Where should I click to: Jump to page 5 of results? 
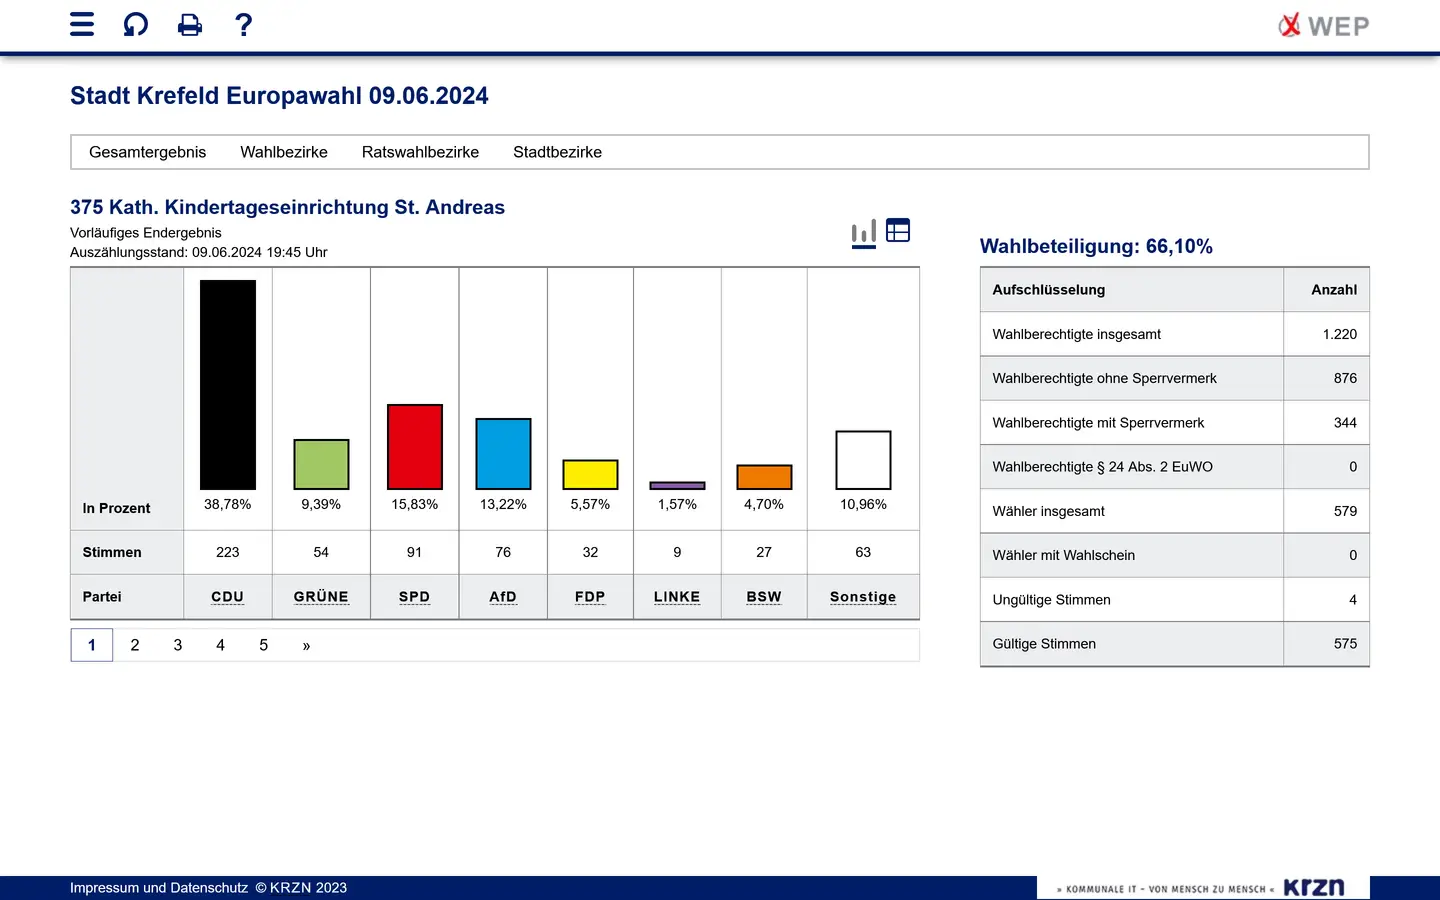(x=264, y=645)
